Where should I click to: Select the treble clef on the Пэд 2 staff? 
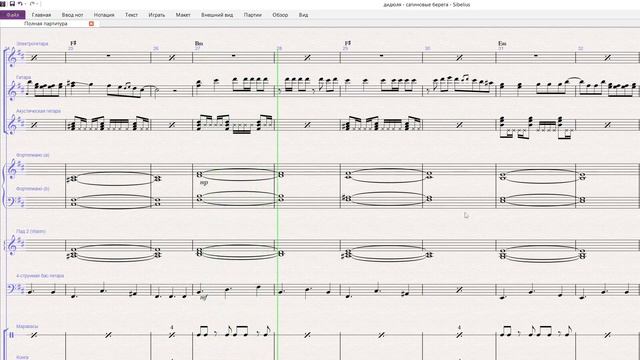coord(12,246)
